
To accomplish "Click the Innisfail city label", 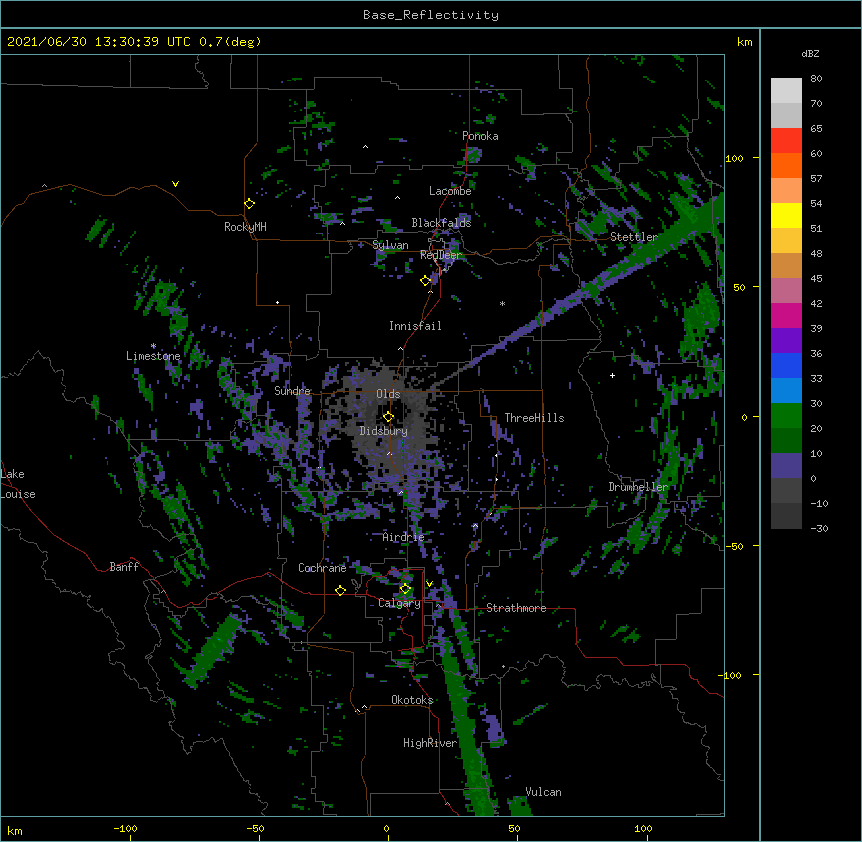I will tap(415, 326).
